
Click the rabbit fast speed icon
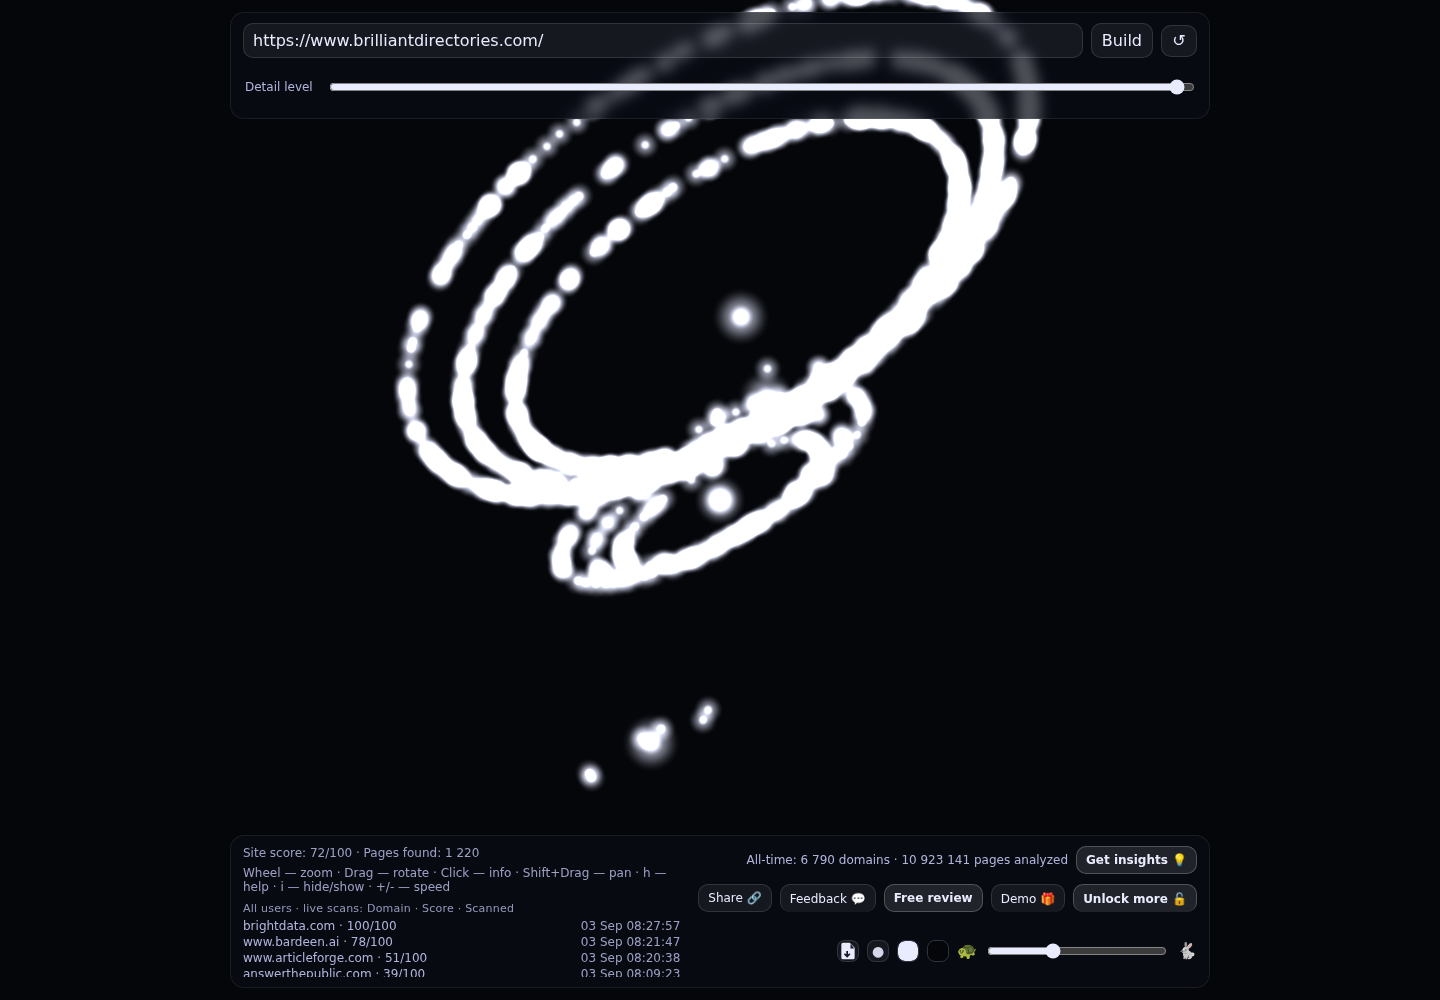pos(1187,951)
